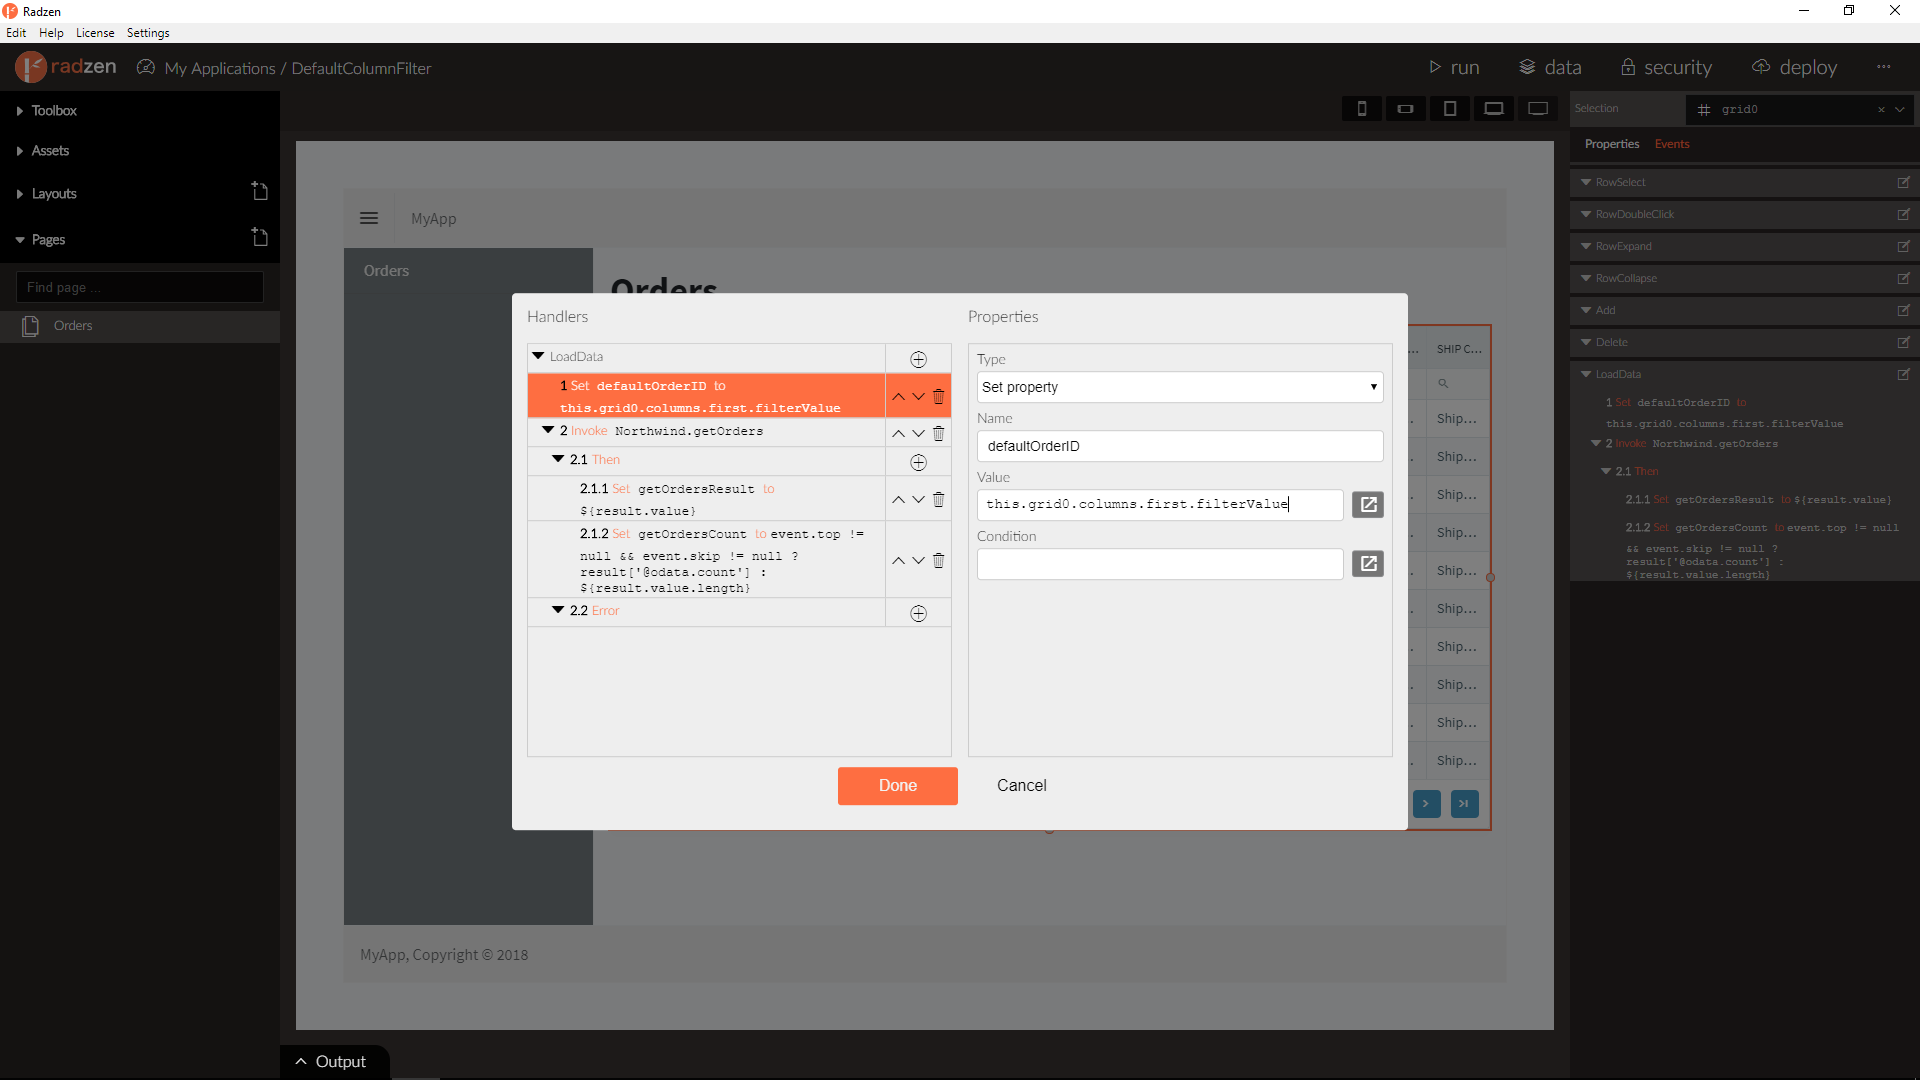Move 2.1.1 Set getOrdersResult up
Viewport: 1920px width, 1080px height.
[898, 499]
